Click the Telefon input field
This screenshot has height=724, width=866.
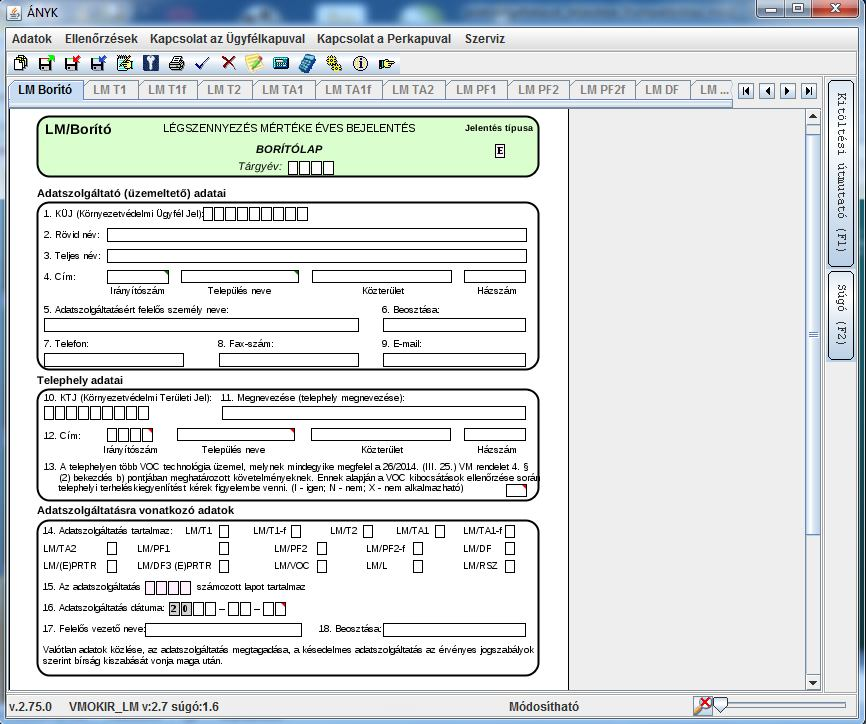[114, 360]
